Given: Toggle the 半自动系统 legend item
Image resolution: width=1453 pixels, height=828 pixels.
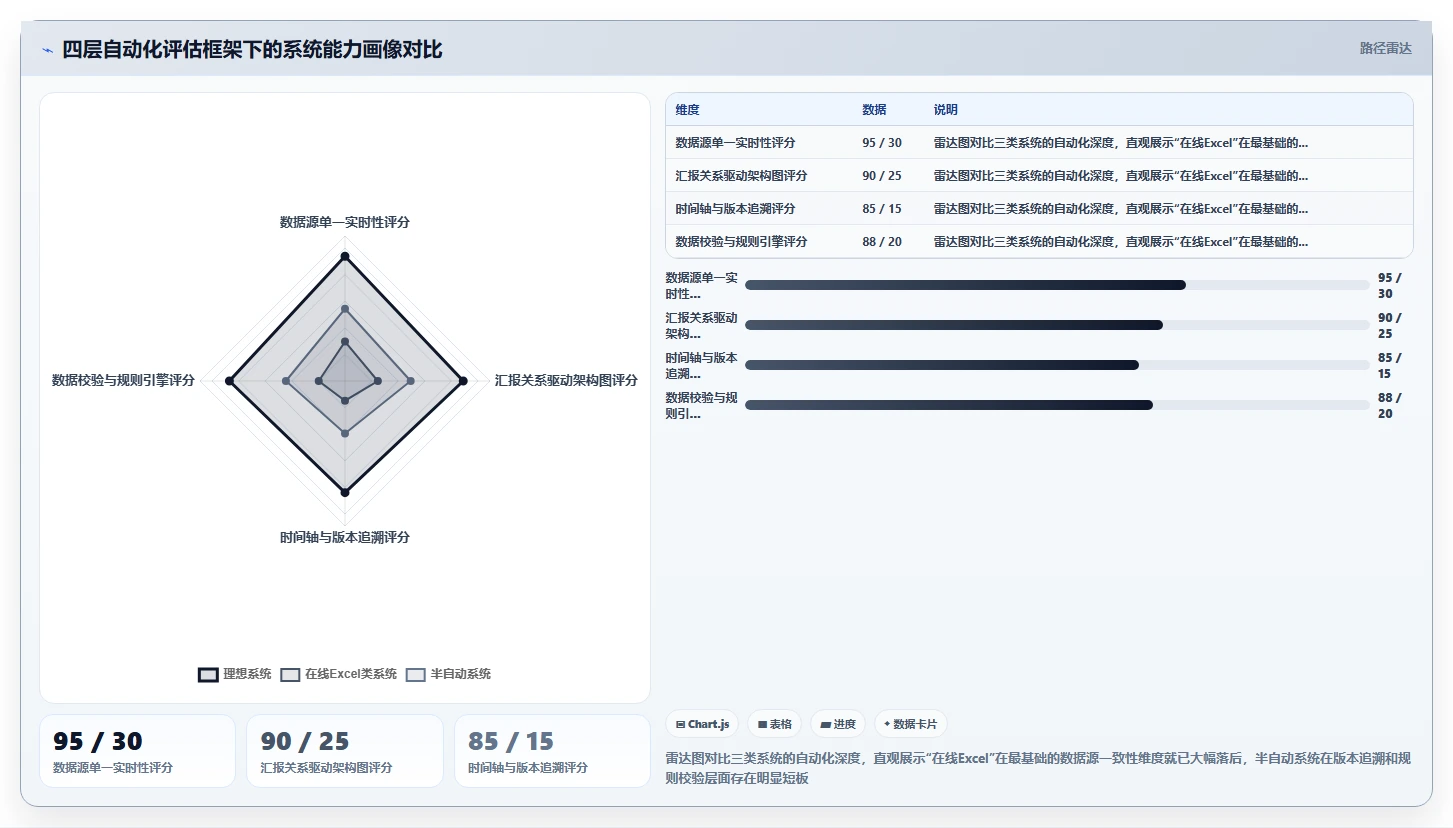Looking at the screenshot, I should (x=448, y=674).
